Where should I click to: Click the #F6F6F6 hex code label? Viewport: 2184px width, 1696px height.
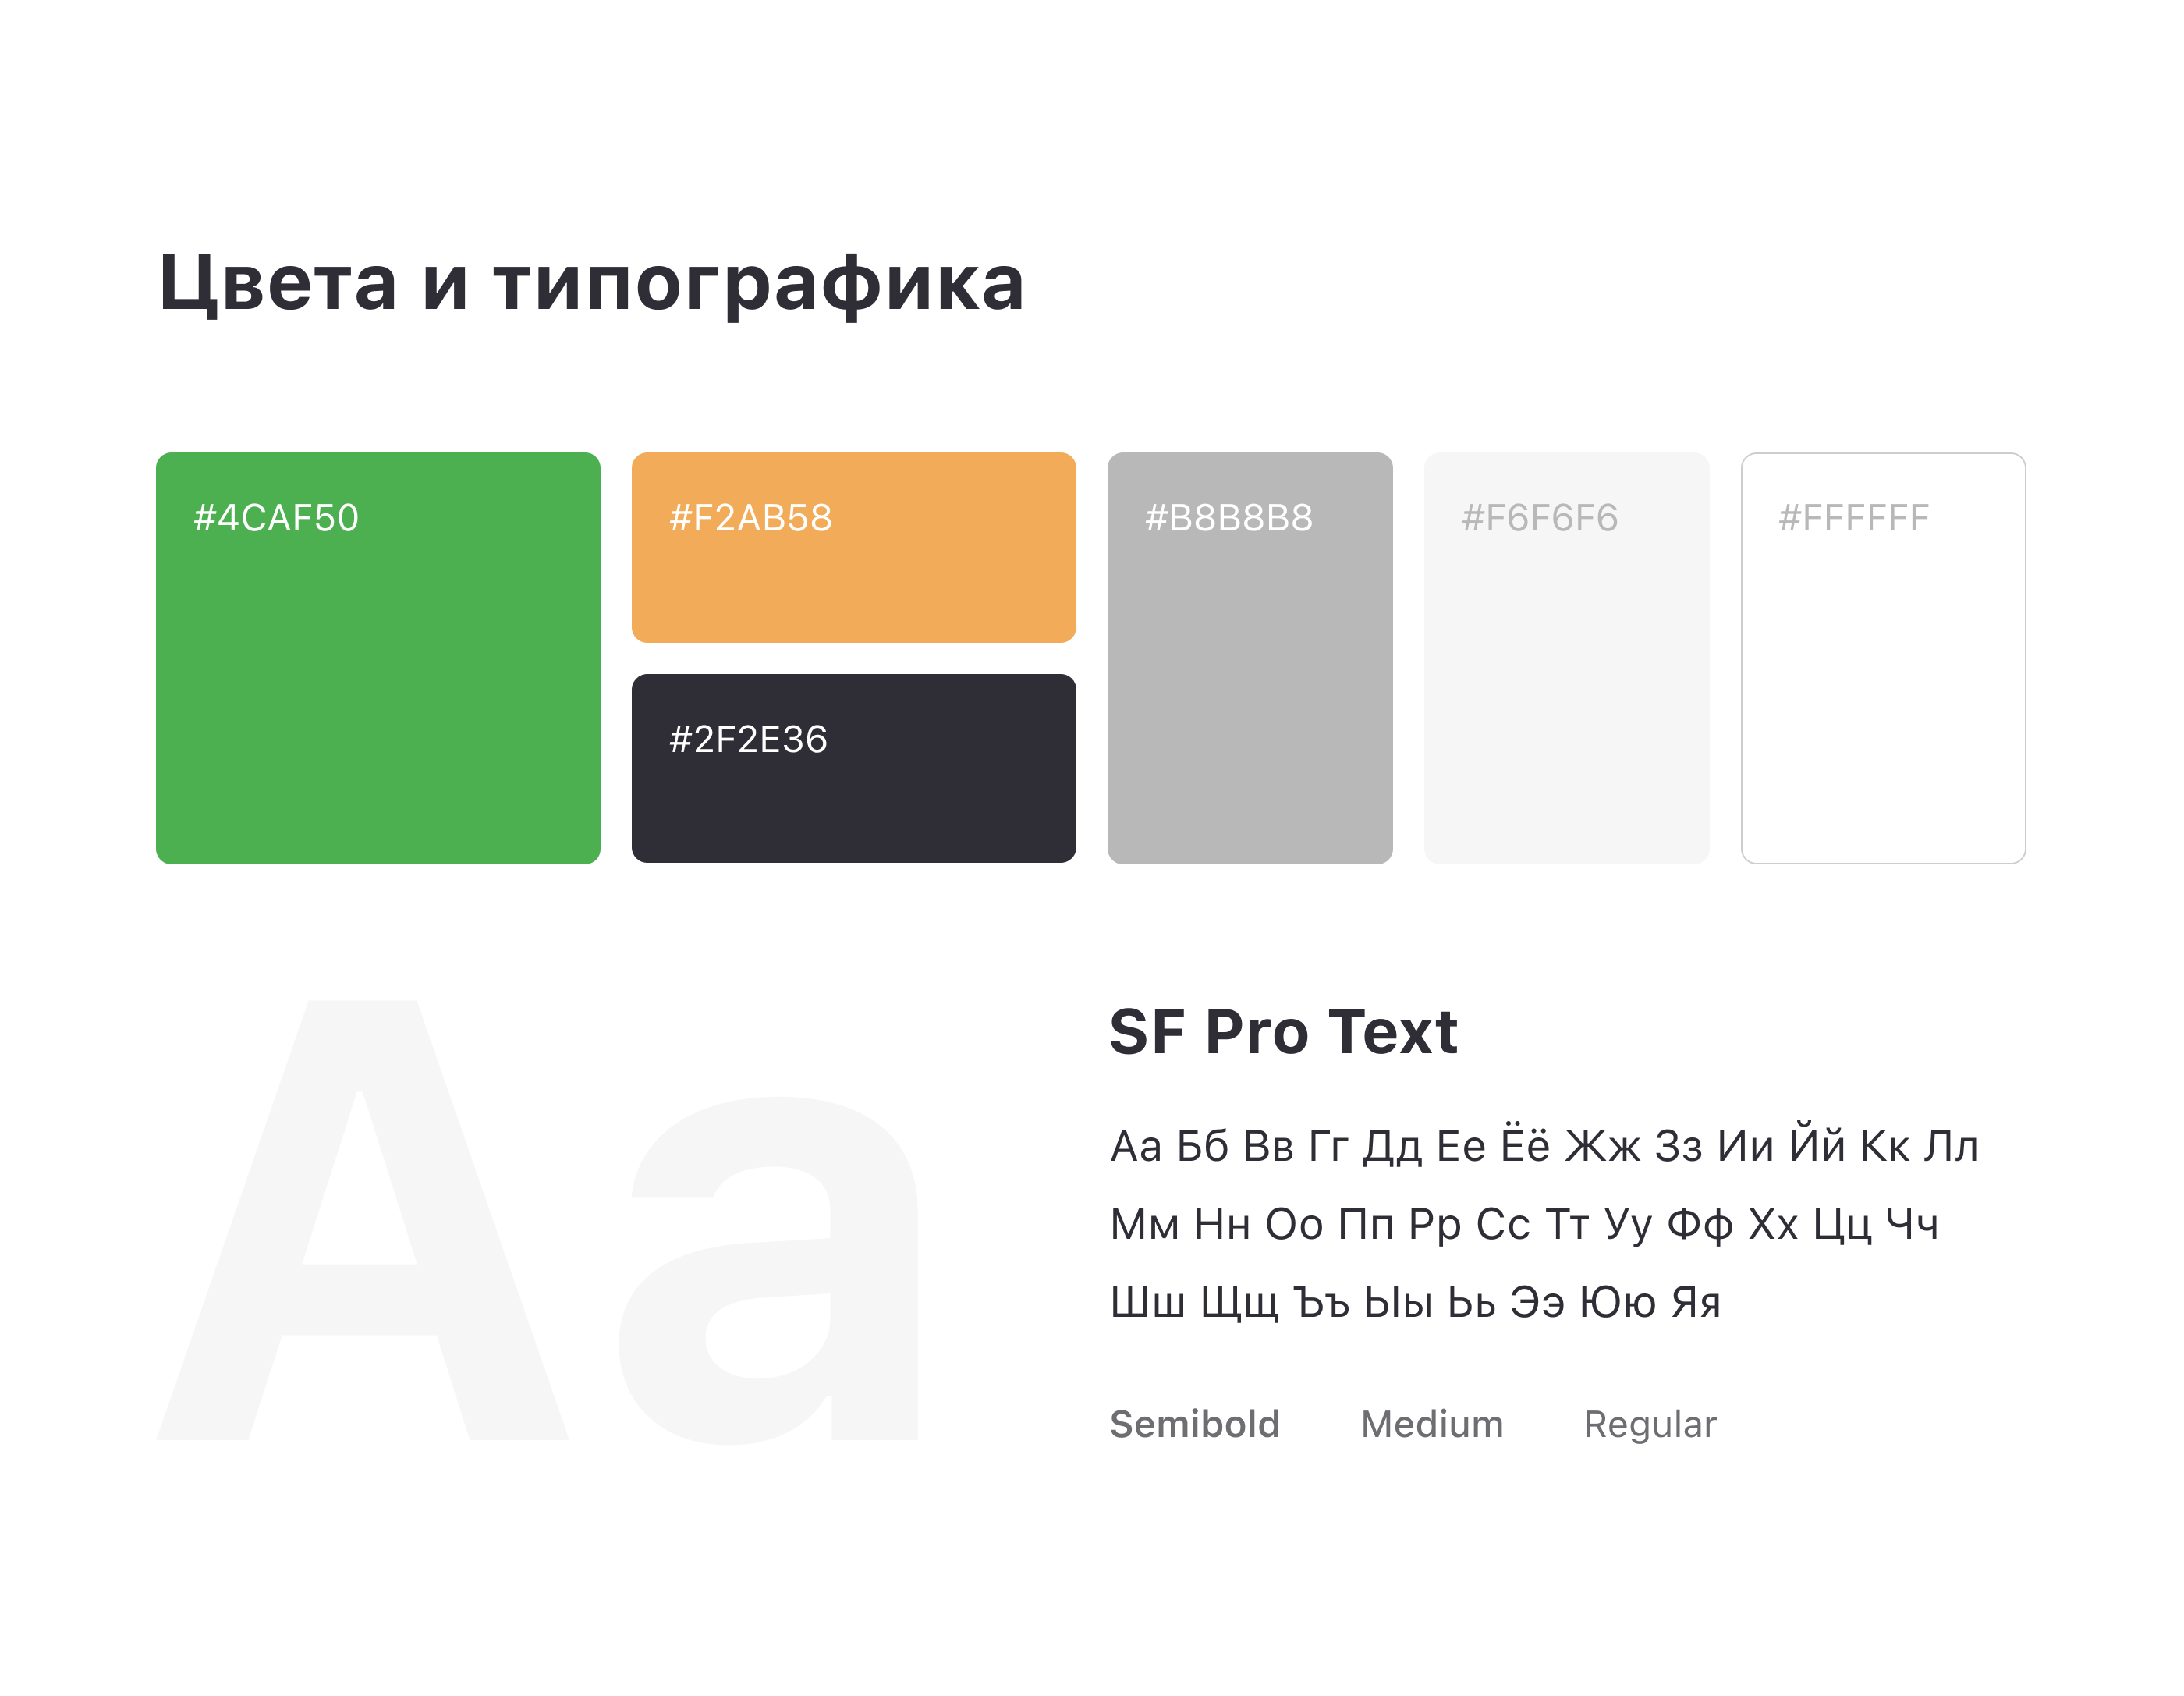[x=1539, y=518]
